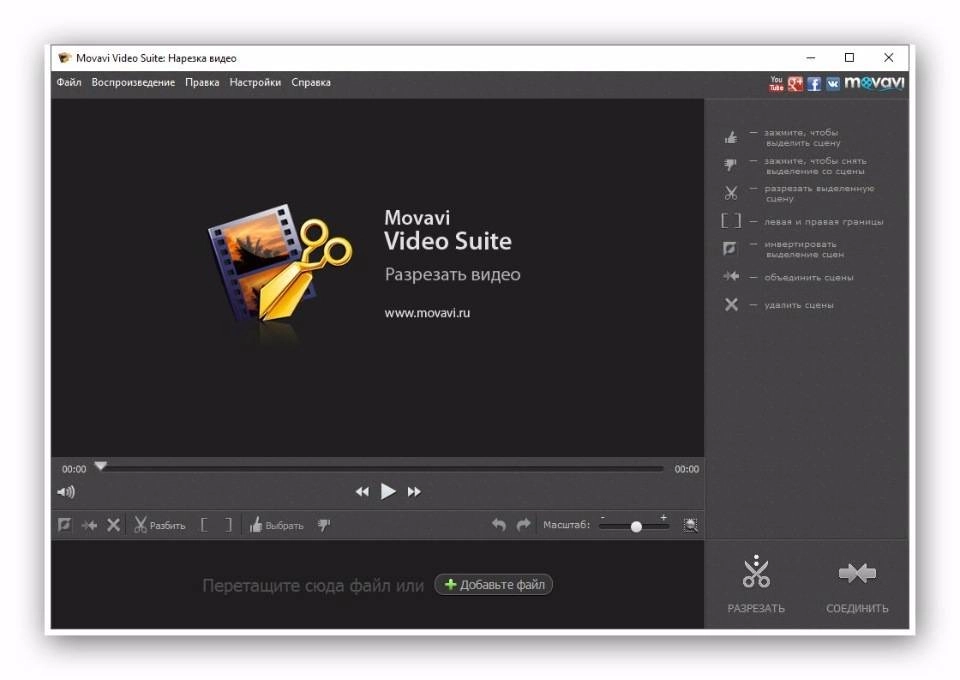Click the scissors icon in the help panel
960x680 pixels.
click(731, 193)
